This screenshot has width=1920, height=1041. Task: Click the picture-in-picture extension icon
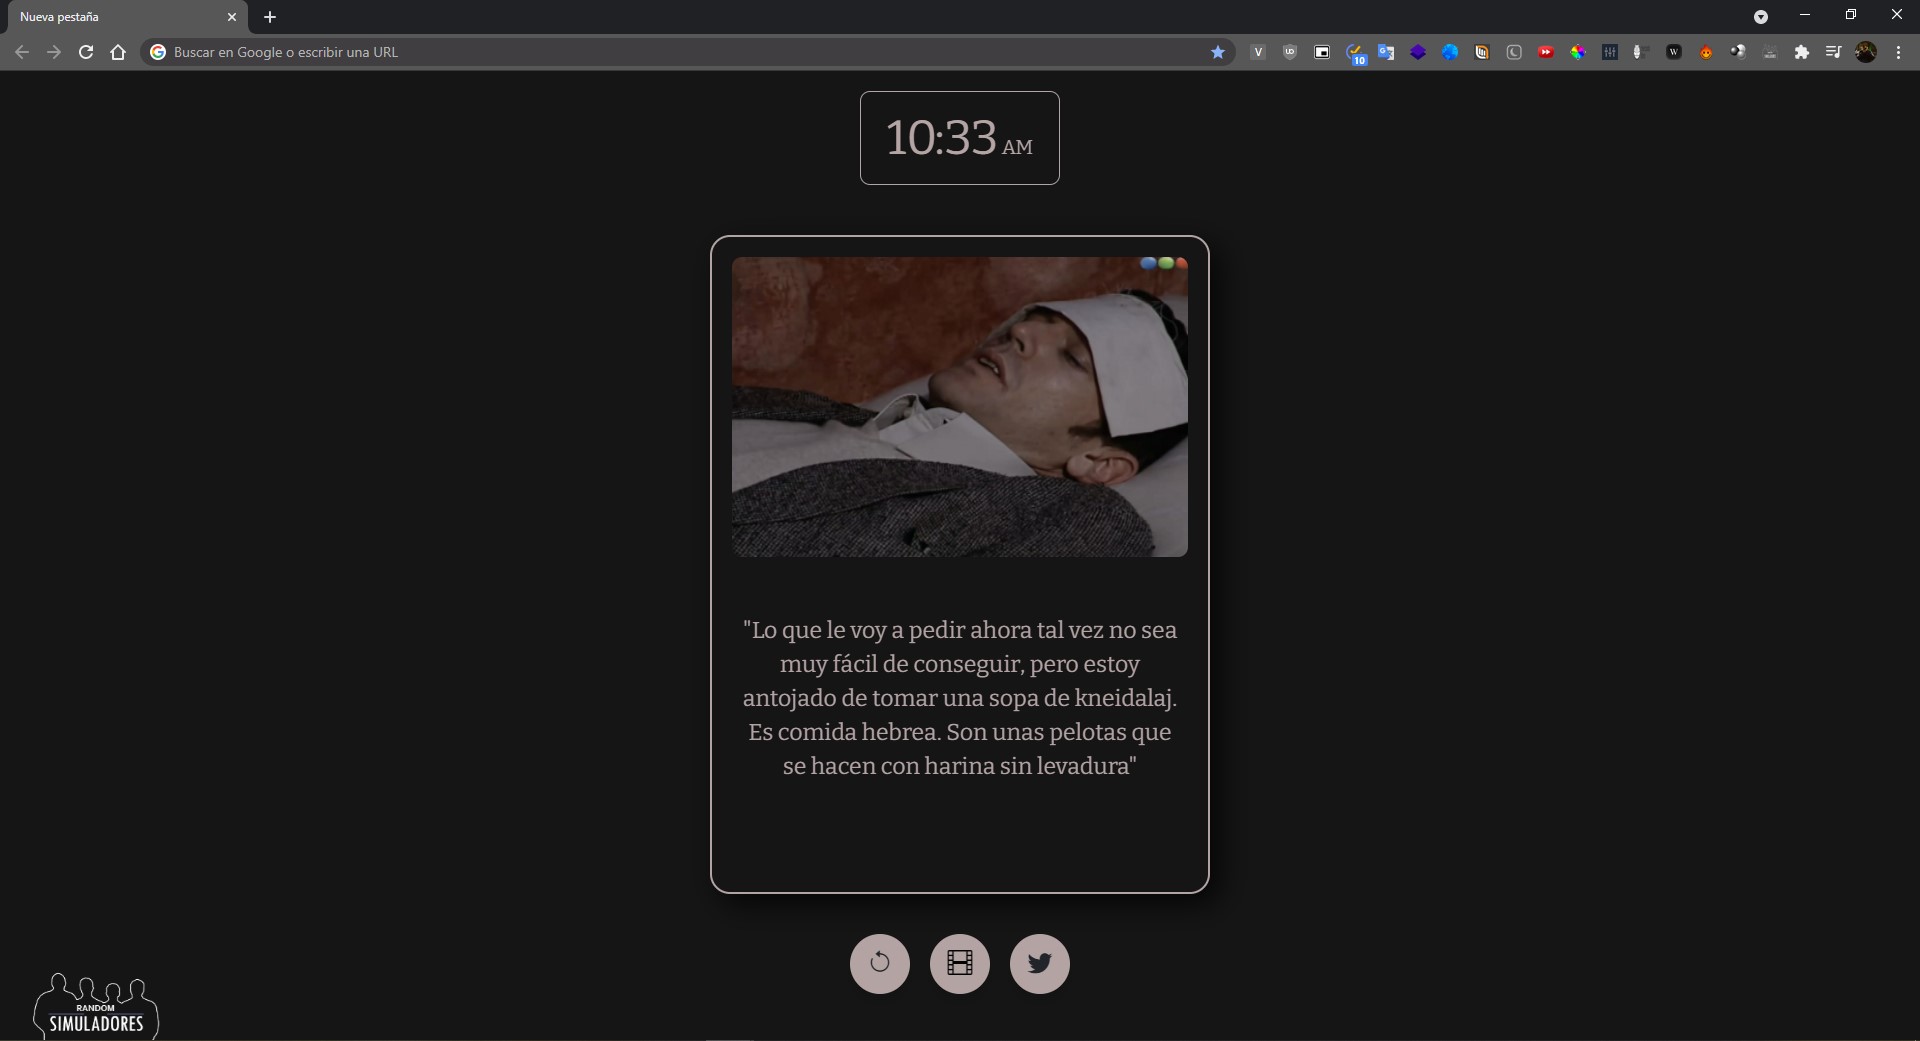point(1322,52)
